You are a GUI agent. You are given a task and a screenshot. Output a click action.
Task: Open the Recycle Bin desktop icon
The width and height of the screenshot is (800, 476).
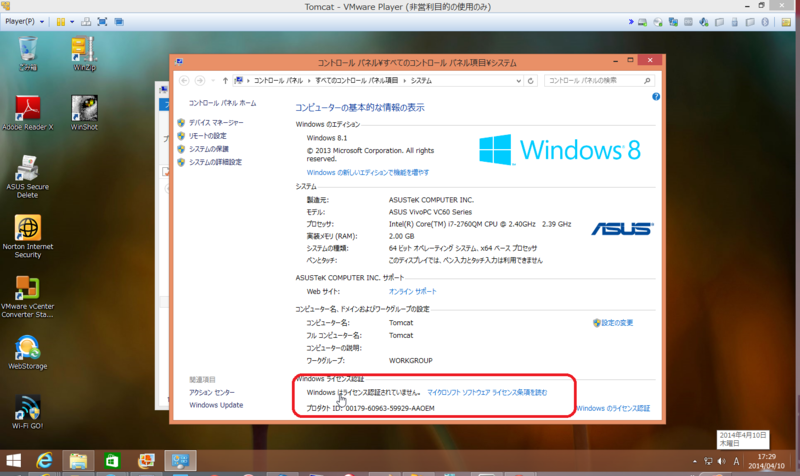[x=28, y=53]
